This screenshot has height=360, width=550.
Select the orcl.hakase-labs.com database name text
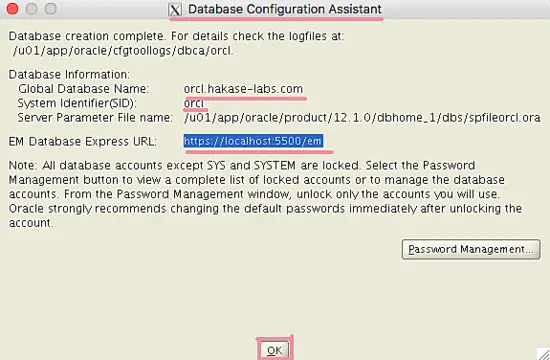(x=243, y=89)
